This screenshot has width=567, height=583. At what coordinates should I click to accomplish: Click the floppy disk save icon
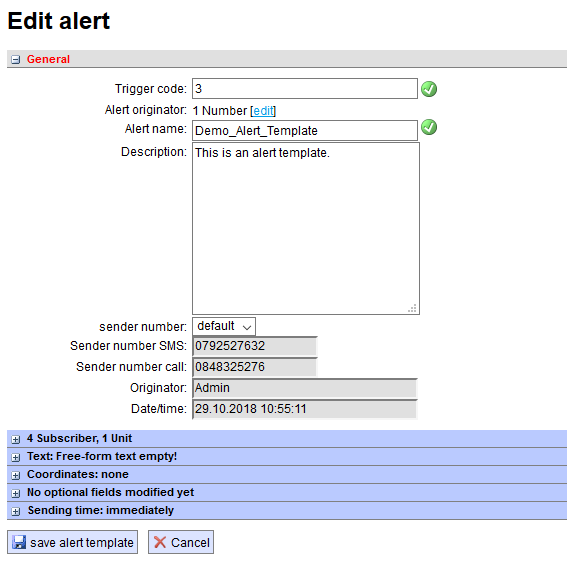click(19, 542)
